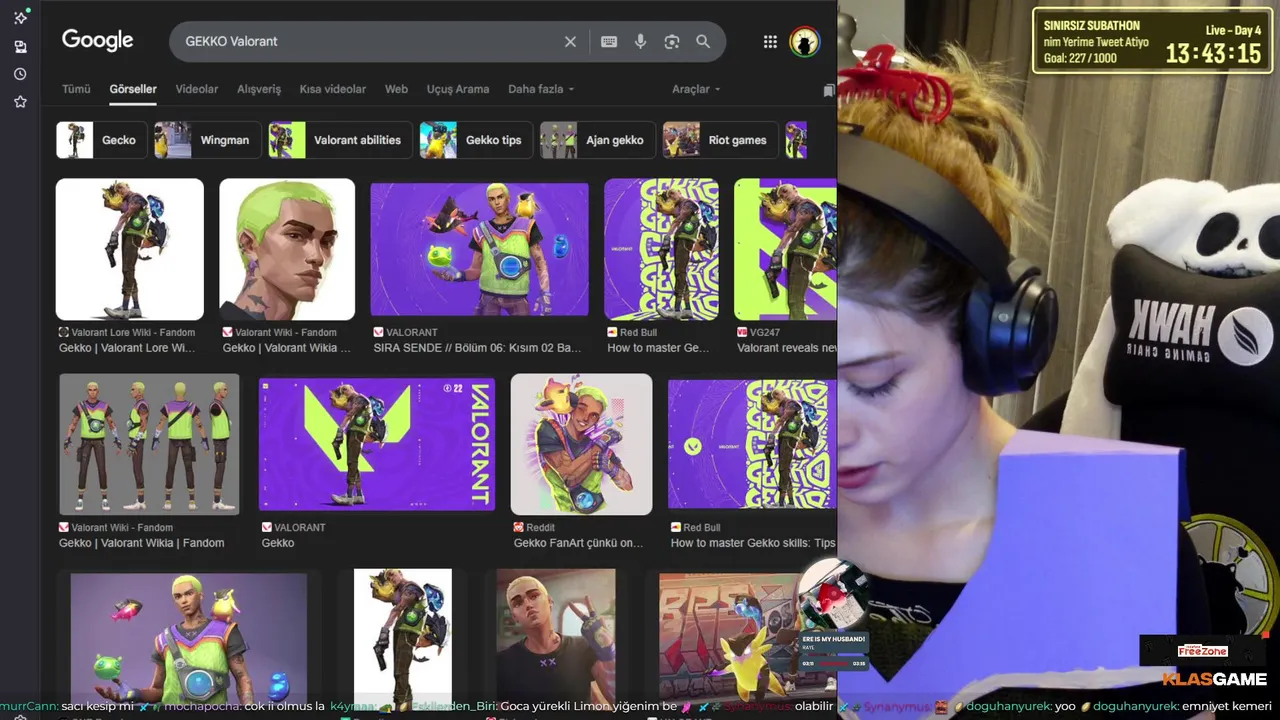Expand the Daha fazla dropdown
The width and height of the screenshot is (1280, 720).
pos(541,89)
